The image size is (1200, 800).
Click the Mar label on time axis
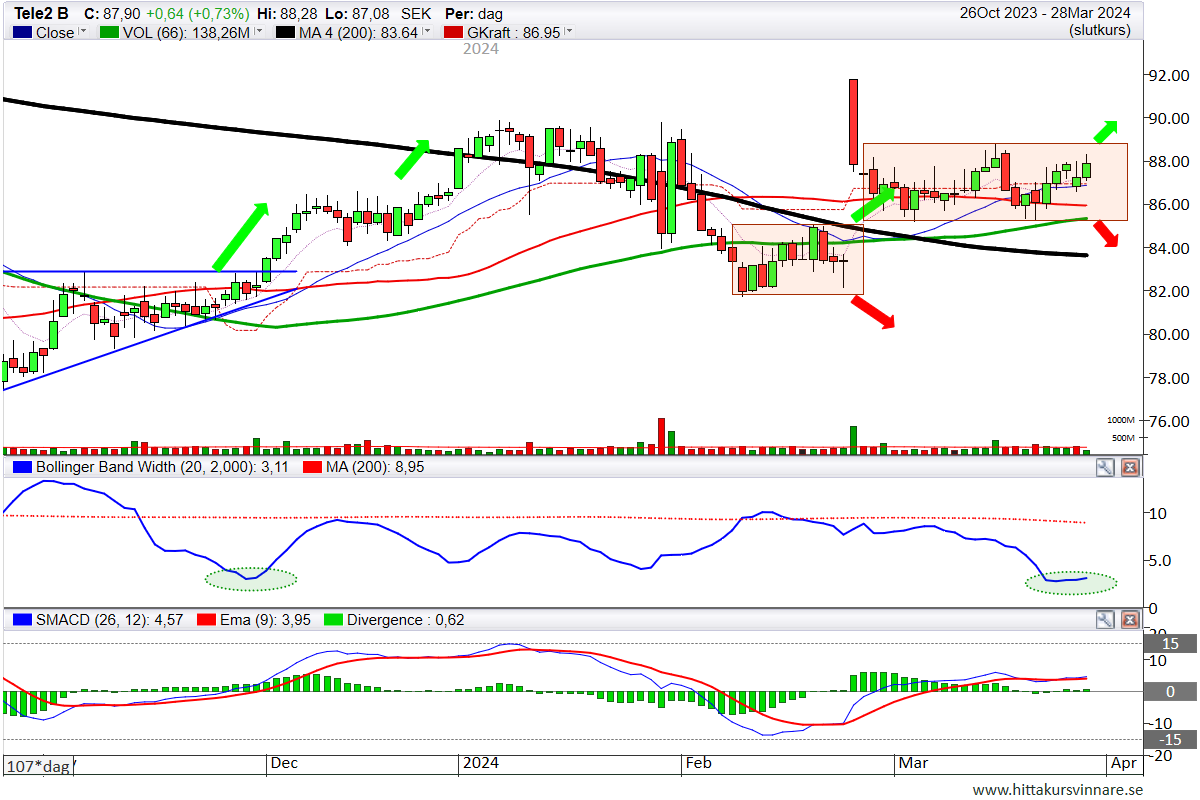click(x=913, y=763)
